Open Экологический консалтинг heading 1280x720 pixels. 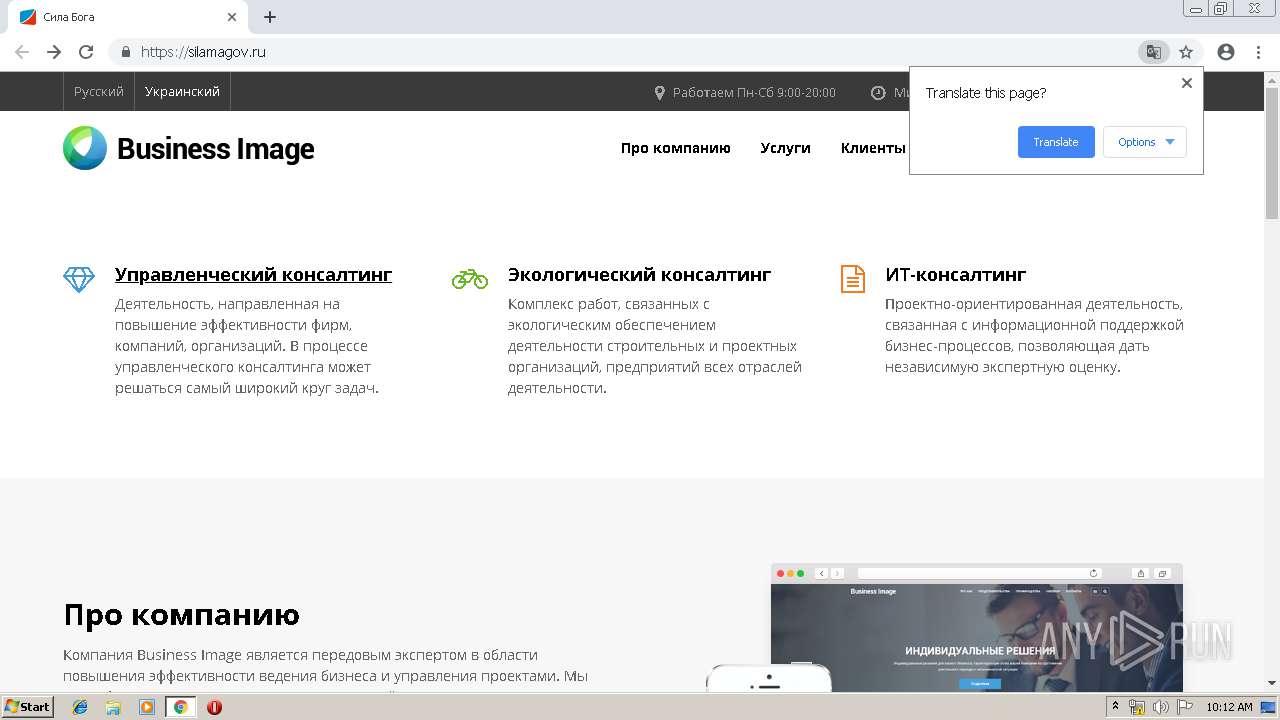click(639, 274)
